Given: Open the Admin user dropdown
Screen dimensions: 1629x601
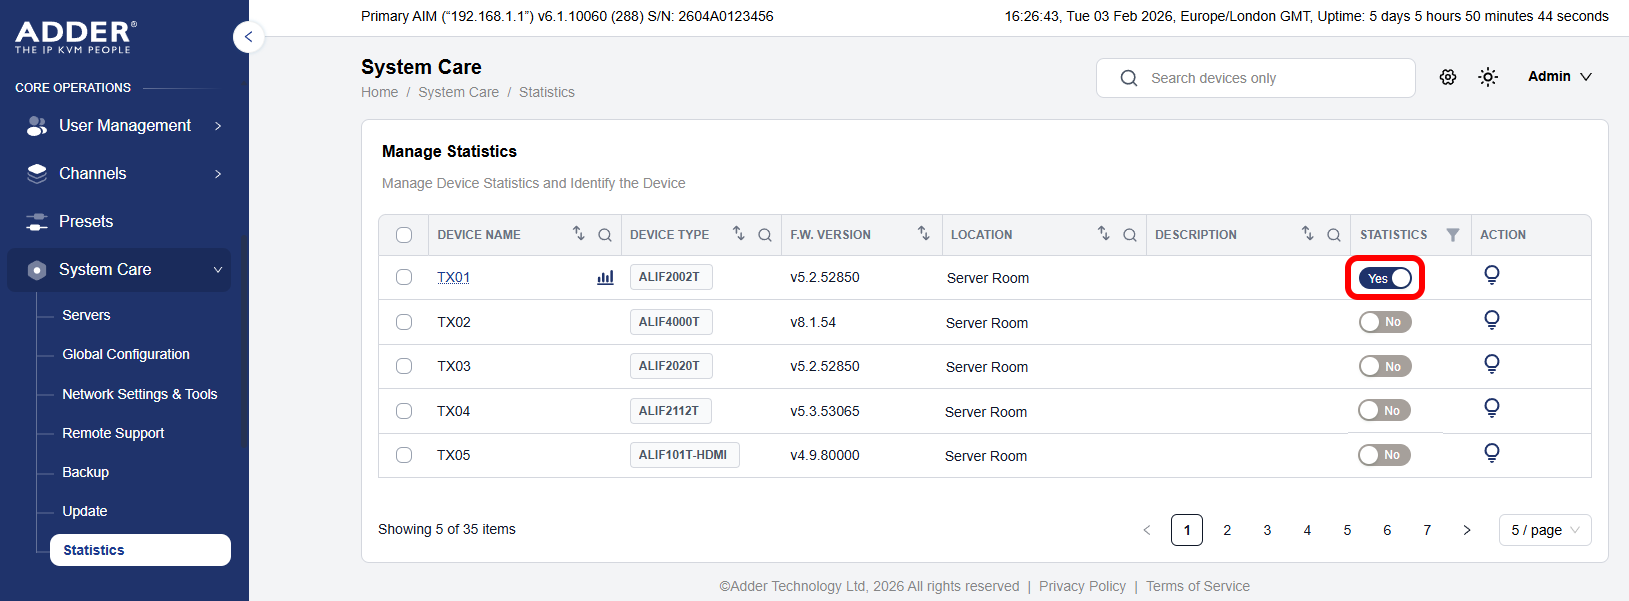Looking at the screenshot, I should pos(1559,77).
